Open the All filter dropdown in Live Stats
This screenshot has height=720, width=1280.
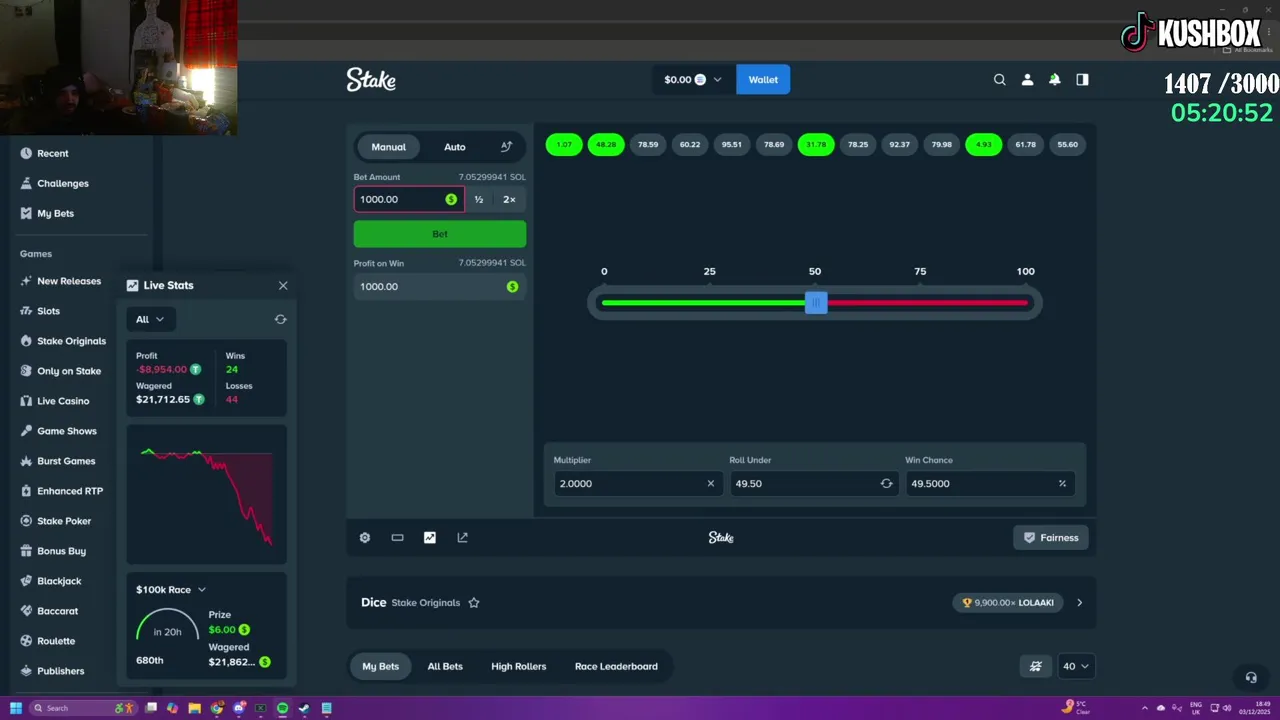click(151, 319)
